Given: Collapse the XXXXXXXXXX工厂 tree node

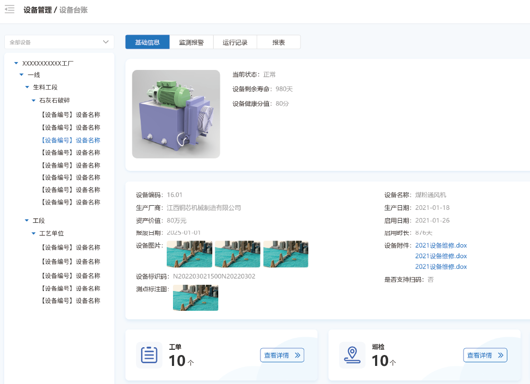Looking at the screenshot, I should click(x=16, y=63).
